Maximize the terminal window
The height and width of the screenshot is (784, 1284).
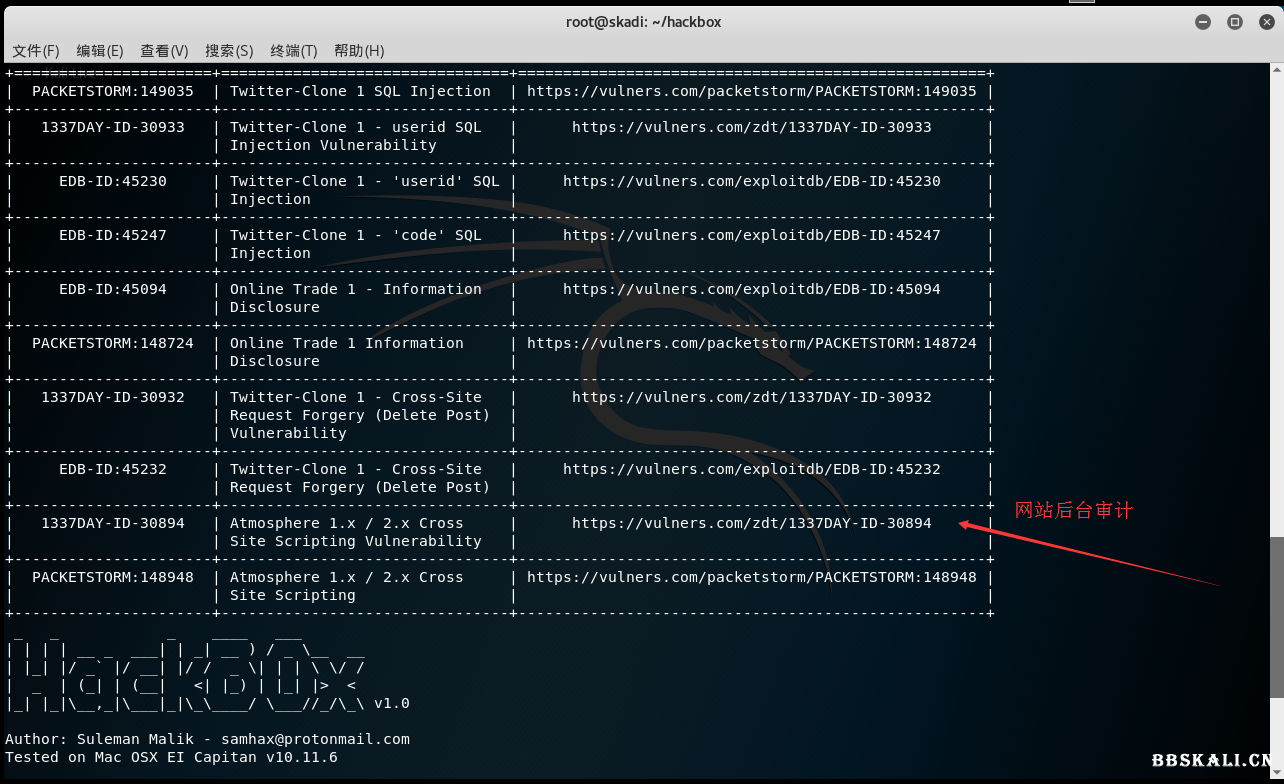click(x=1235, y=22)
